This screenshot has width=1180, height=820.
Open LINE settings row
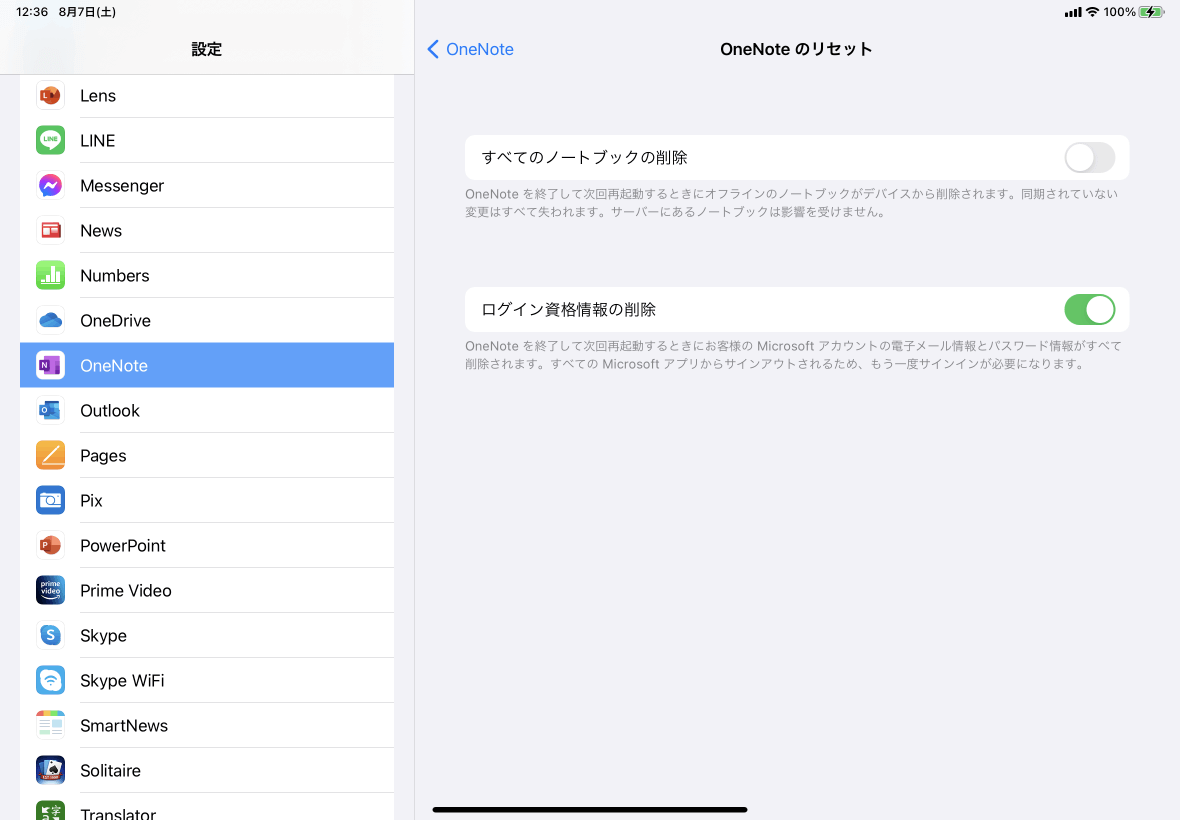207,141
